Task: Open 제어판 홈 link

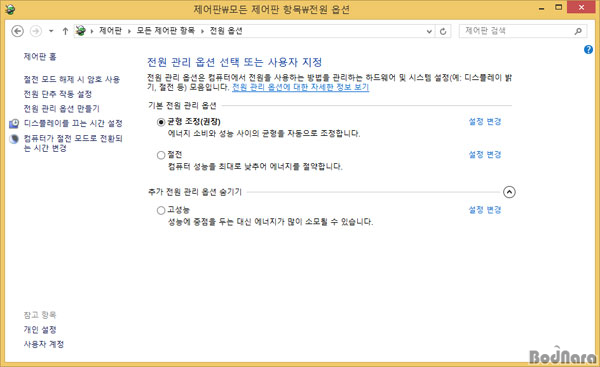Action: (40, 57)
